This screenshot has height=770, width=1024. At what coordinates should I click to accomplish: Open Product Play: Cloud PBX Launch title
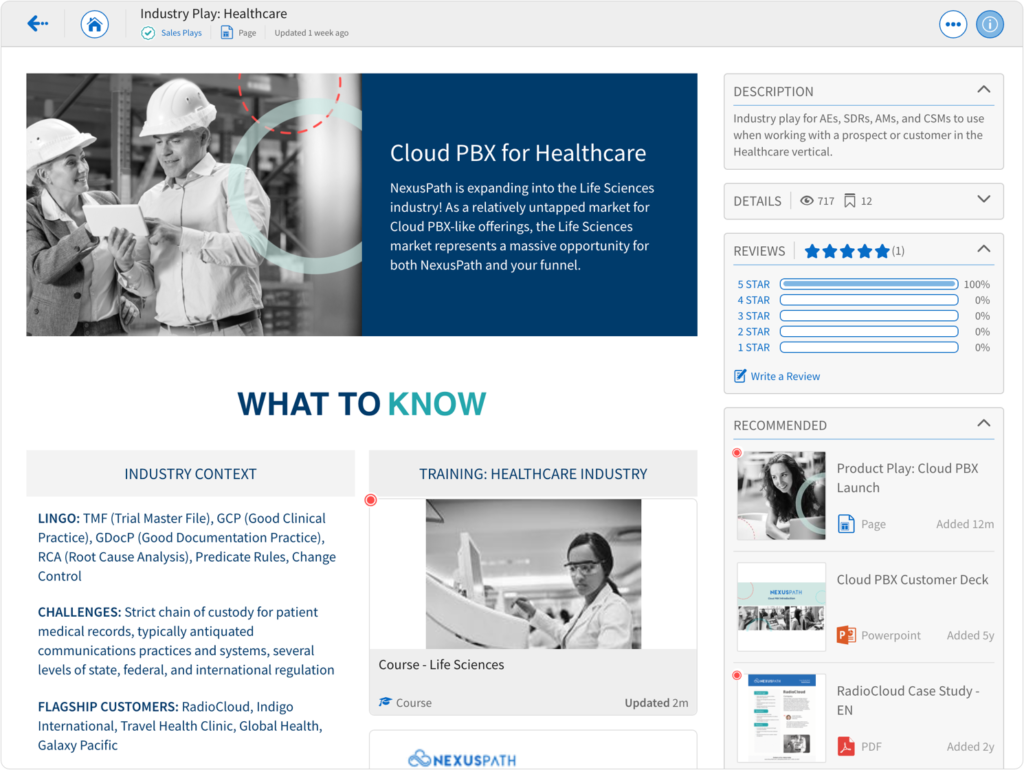[x=907, y=478]
